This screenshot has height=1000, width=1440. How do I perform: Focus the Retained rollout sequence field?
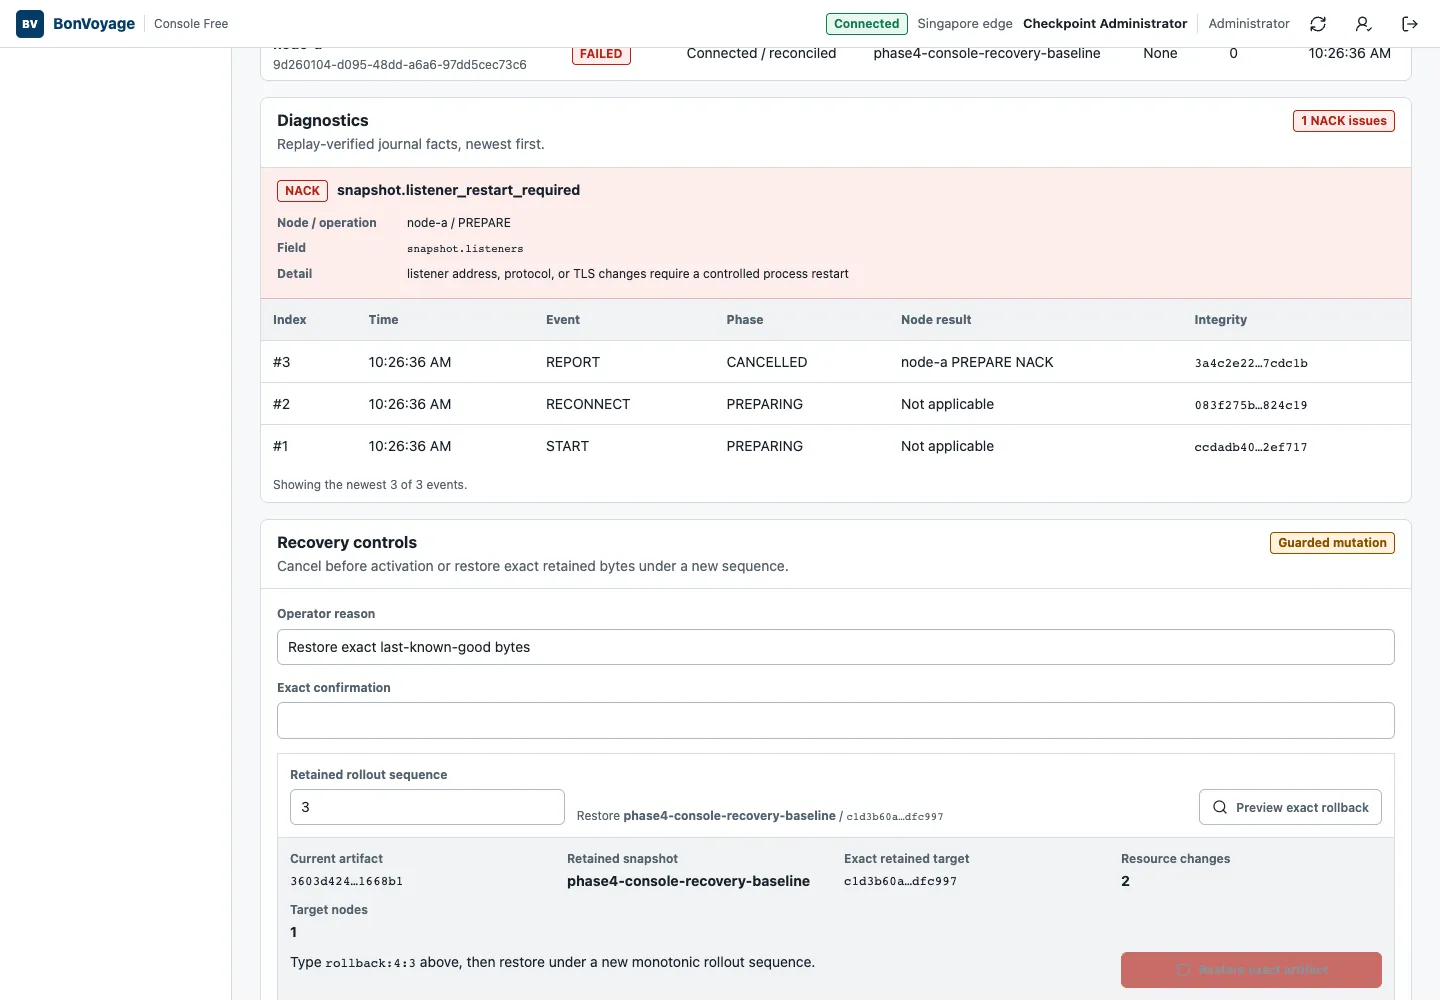[x=427, y=807]
